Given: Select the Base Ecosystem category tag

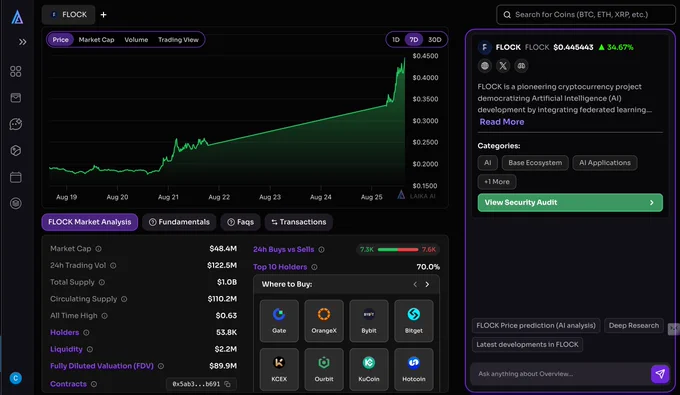Looking at the screenshot, I should 535,163.
